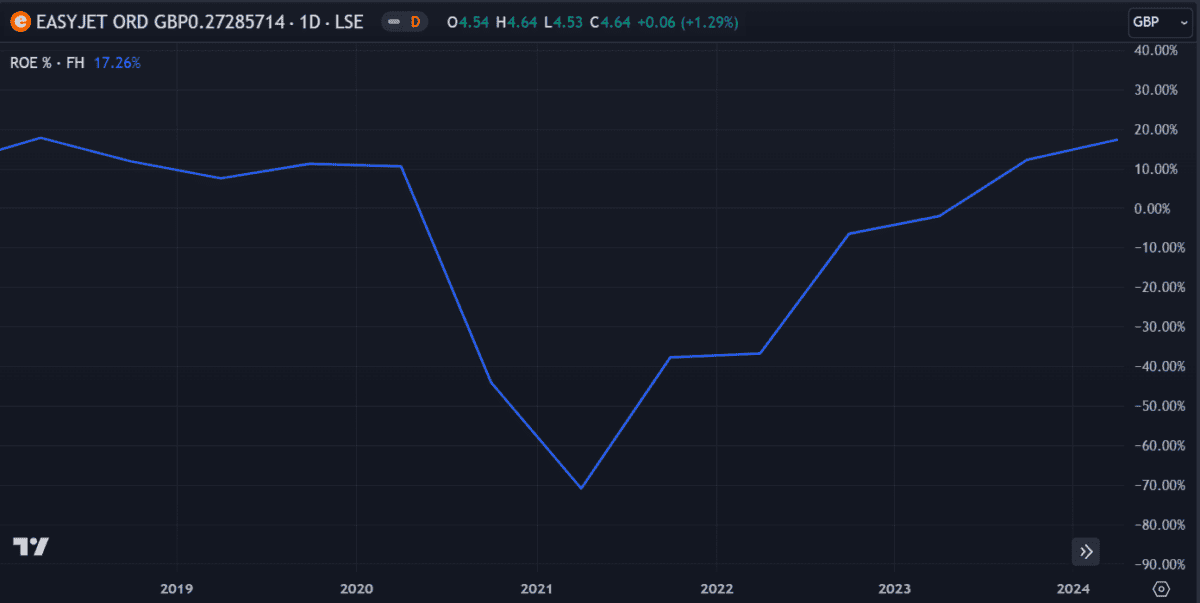Click the 17.26% ROE legend value
1200x603 pixels.
117,63
